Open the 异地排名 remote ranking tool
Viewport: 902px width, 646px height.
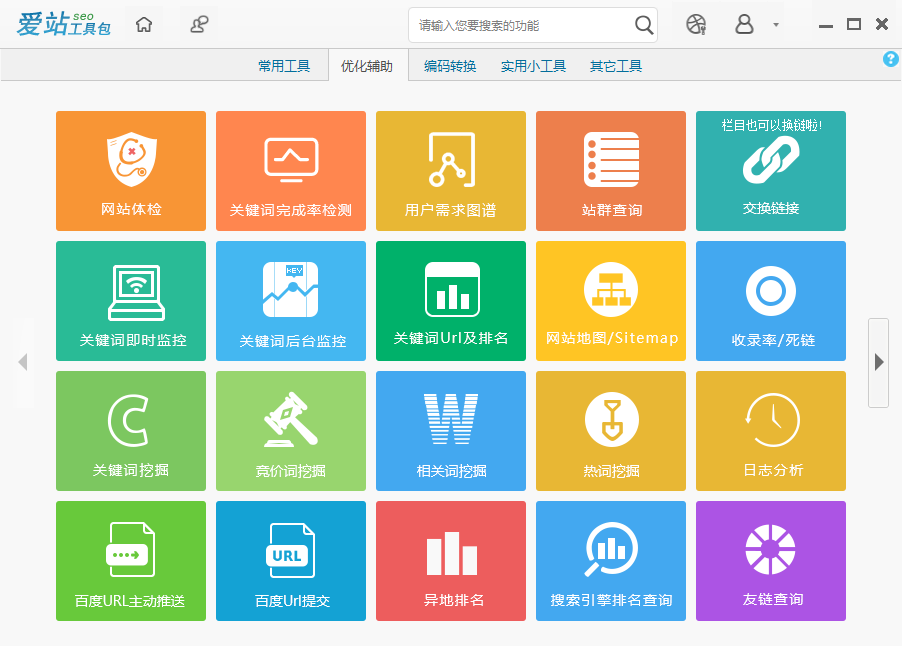(x=450, y=560)
